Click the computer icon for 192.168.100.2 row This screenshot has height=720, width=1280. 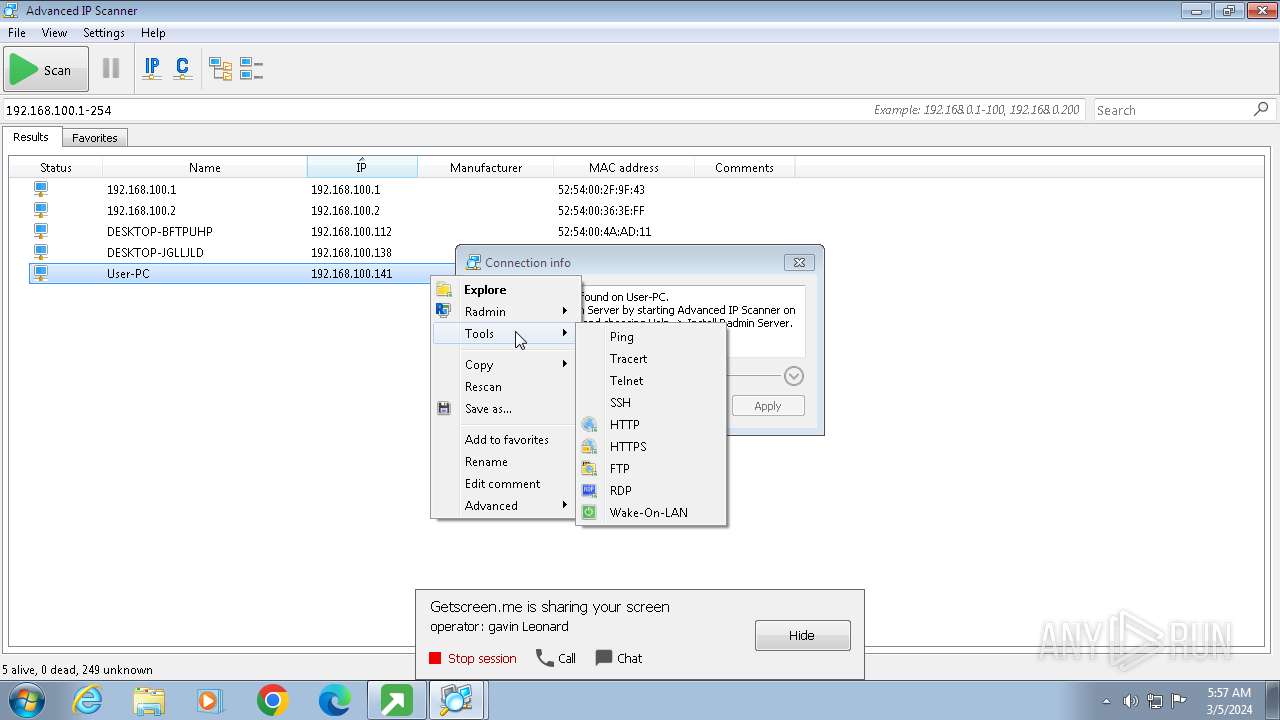[x=41, y=210]
